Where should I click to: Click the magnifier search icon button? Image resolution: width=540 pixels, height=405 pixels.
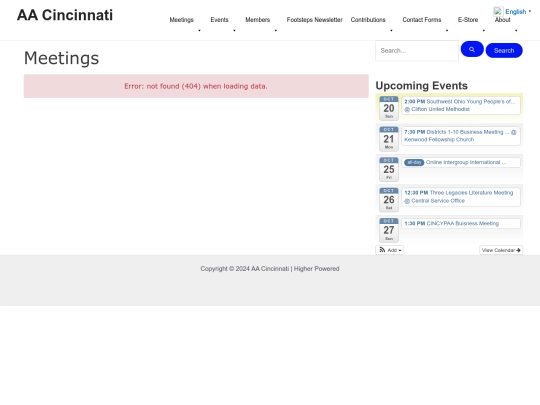click(472, 49)
